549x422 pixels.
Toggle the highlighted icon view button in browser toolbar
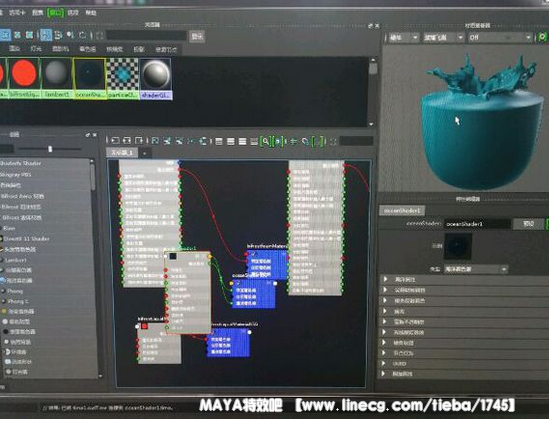[x=5, y=35]
